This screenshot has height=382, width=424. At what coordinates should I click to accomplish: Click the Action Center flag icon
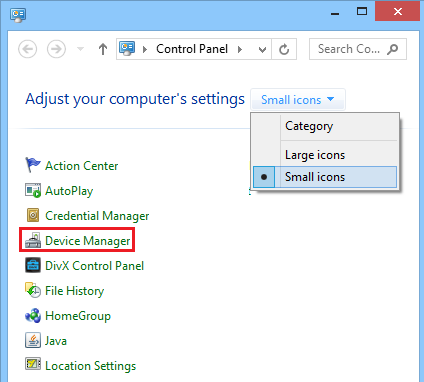(x=33, y=165)
